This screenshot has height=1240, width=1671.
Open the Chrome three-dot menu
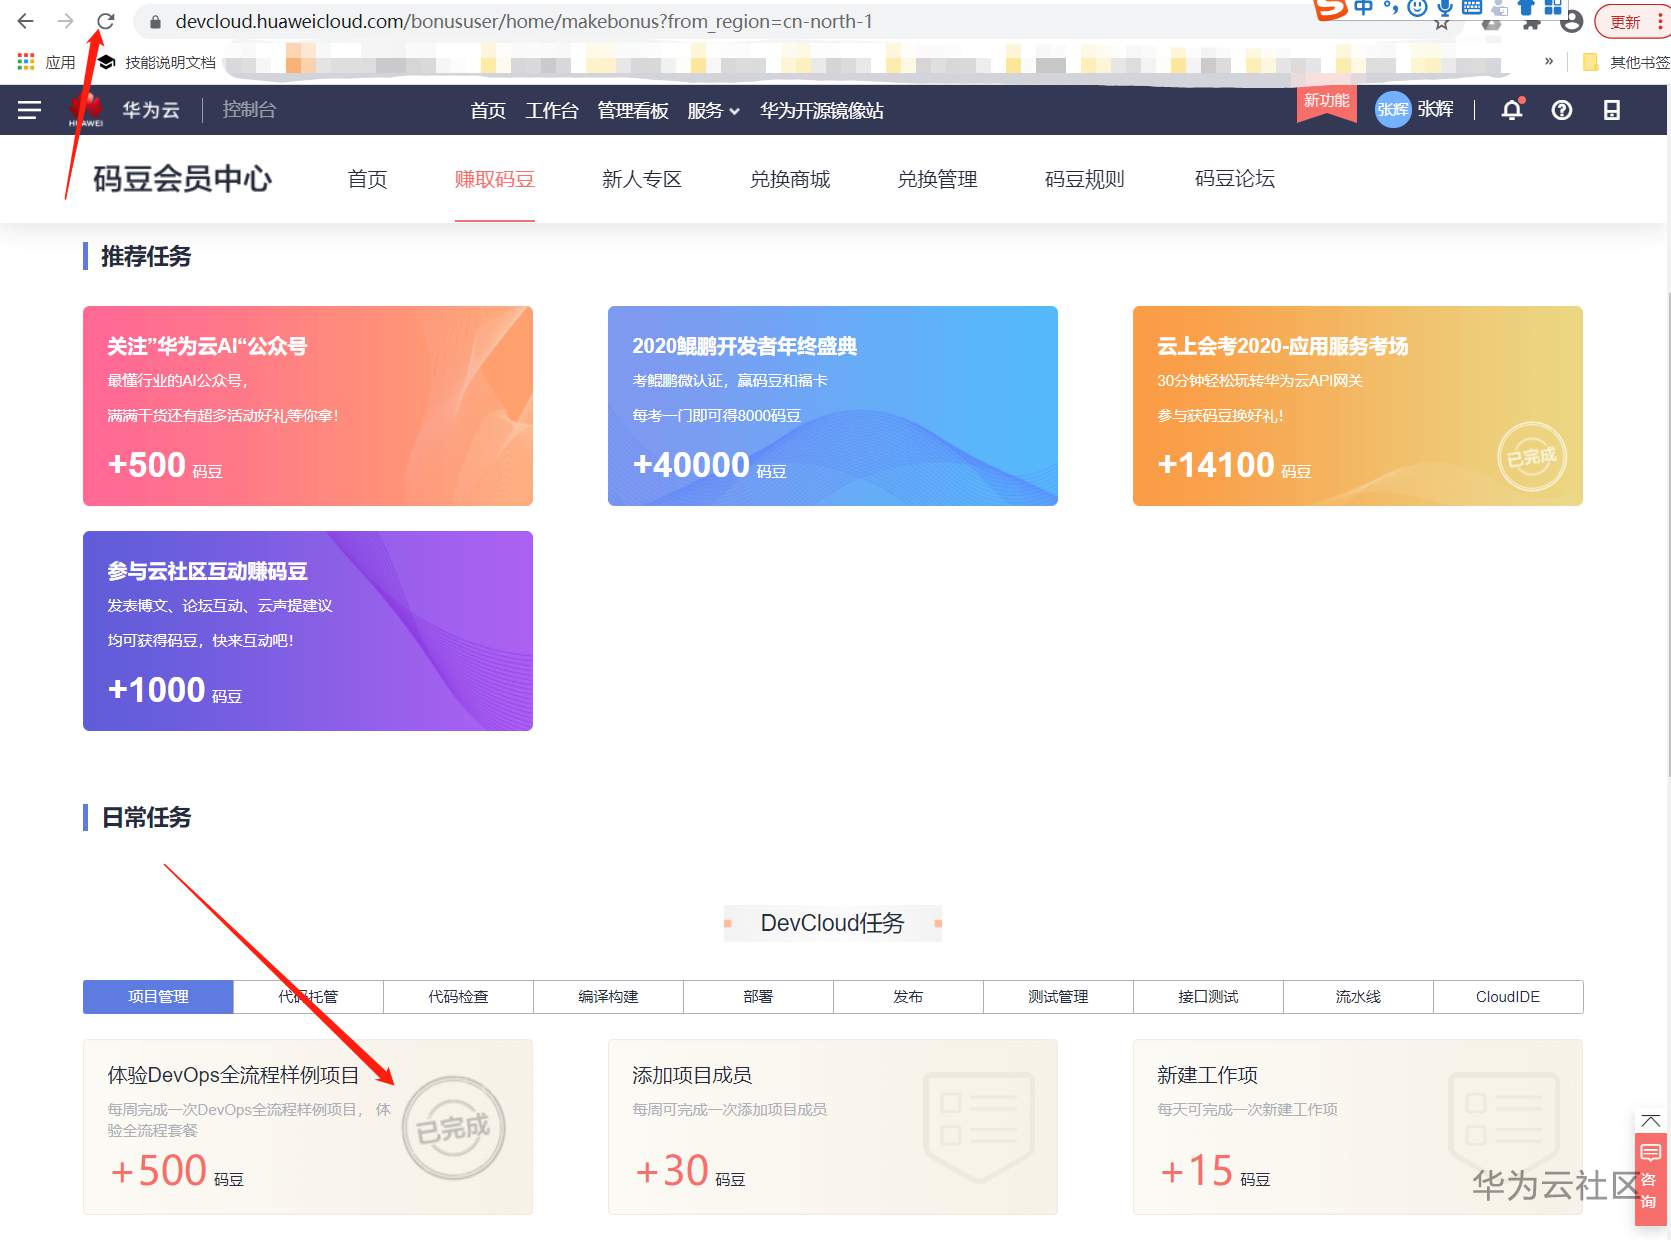click(x=1660, y=22)
